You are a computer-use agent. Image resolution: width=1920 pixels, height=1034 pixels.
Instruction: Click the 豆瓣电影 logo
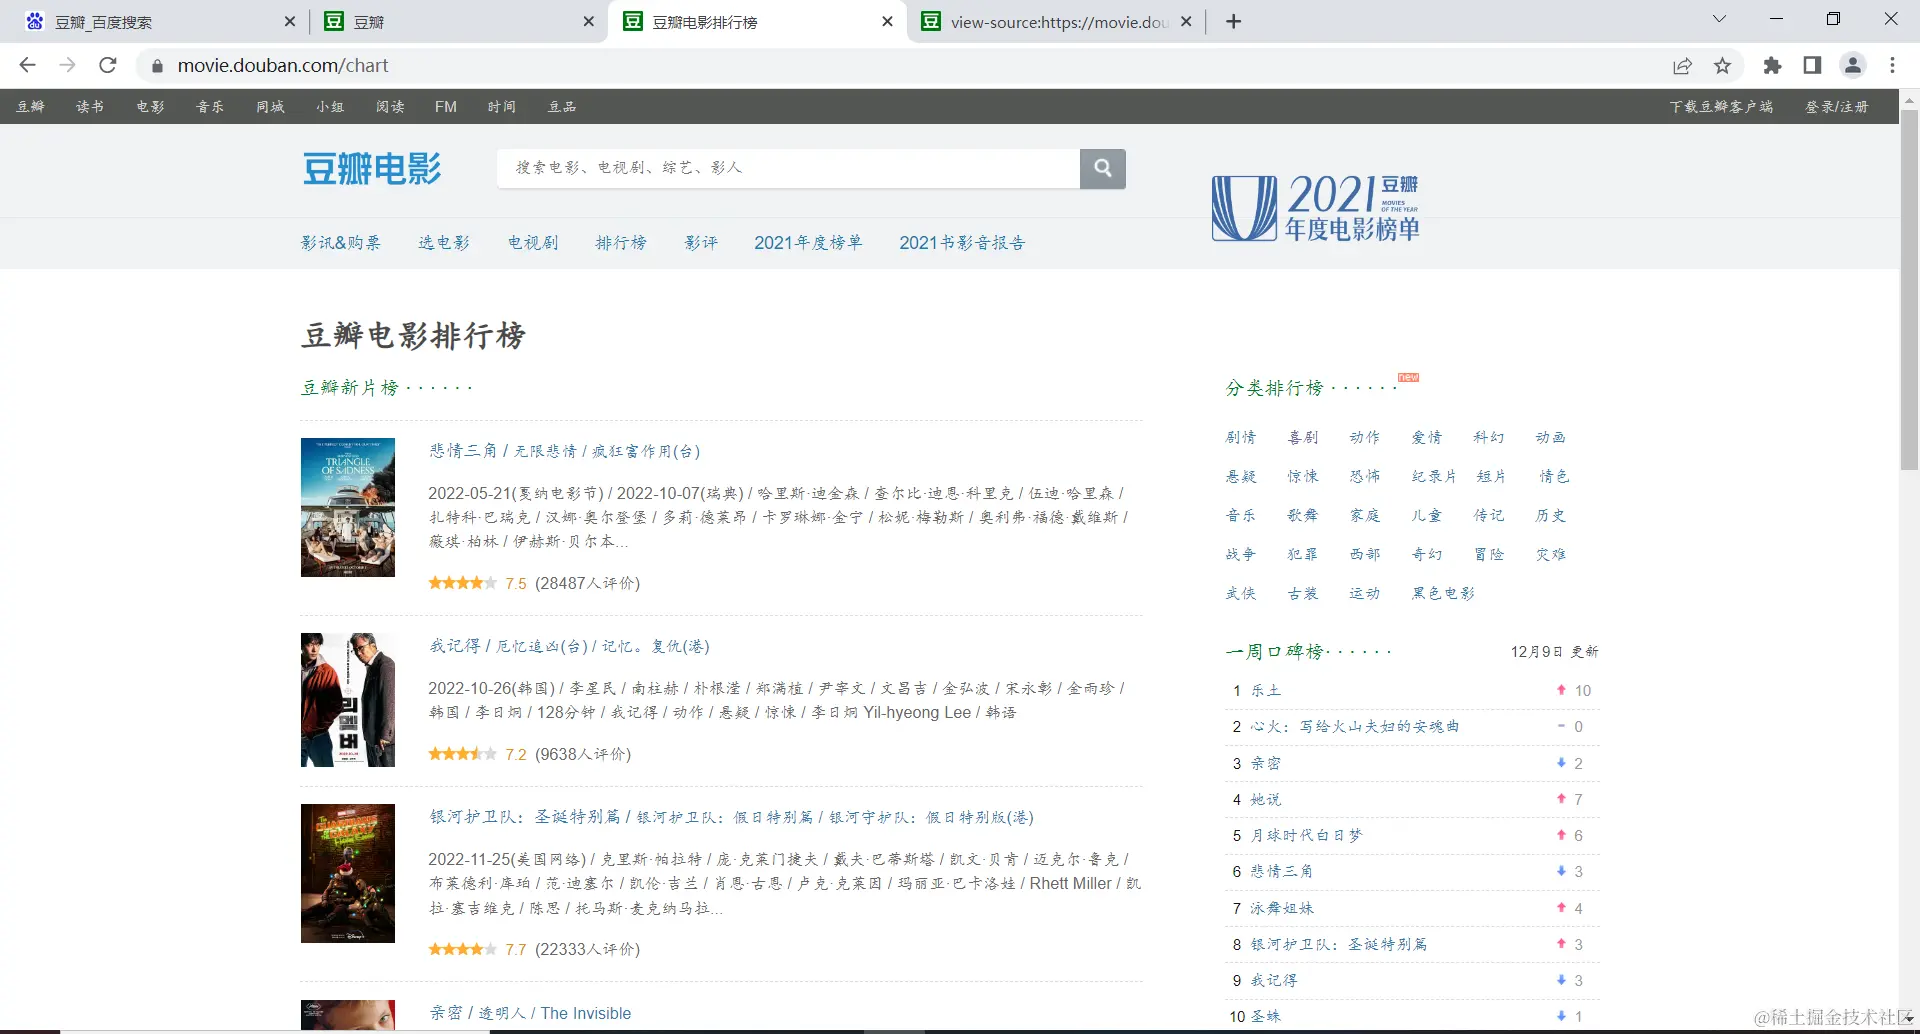(x=372, y=169)
